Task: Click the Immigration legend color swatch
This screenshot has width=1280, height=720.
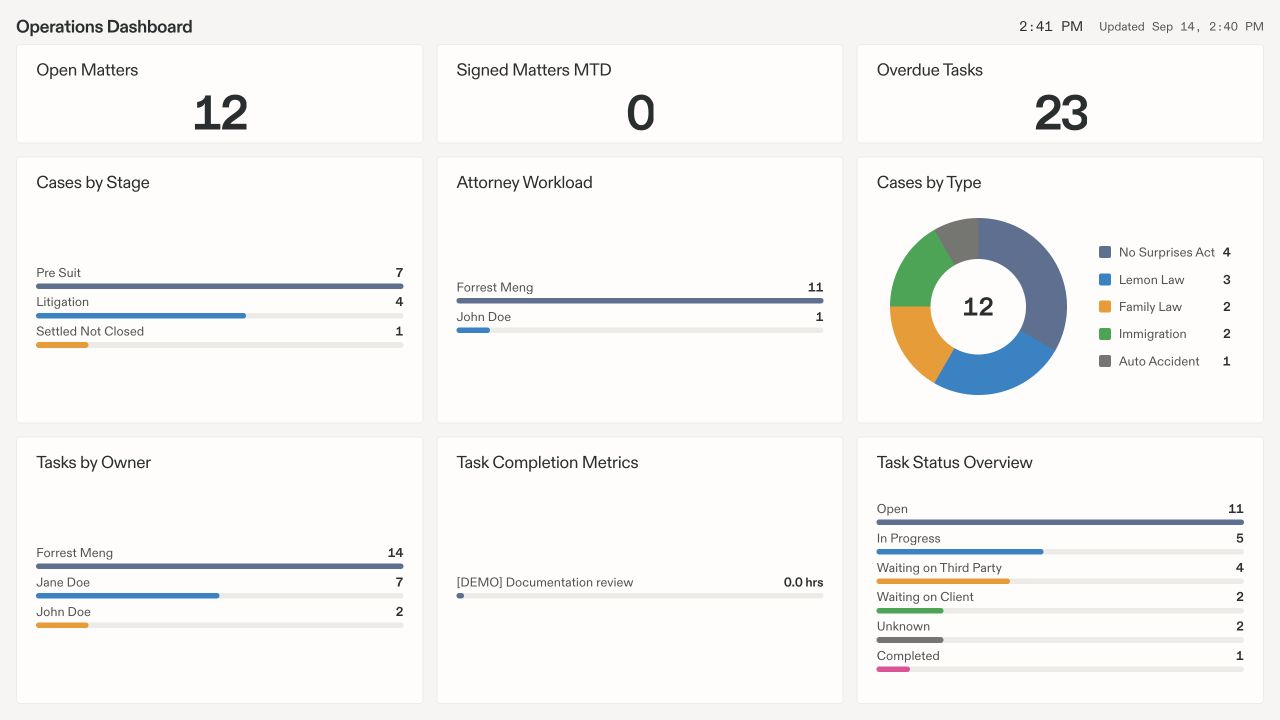Action: [x=1105, y=334]
